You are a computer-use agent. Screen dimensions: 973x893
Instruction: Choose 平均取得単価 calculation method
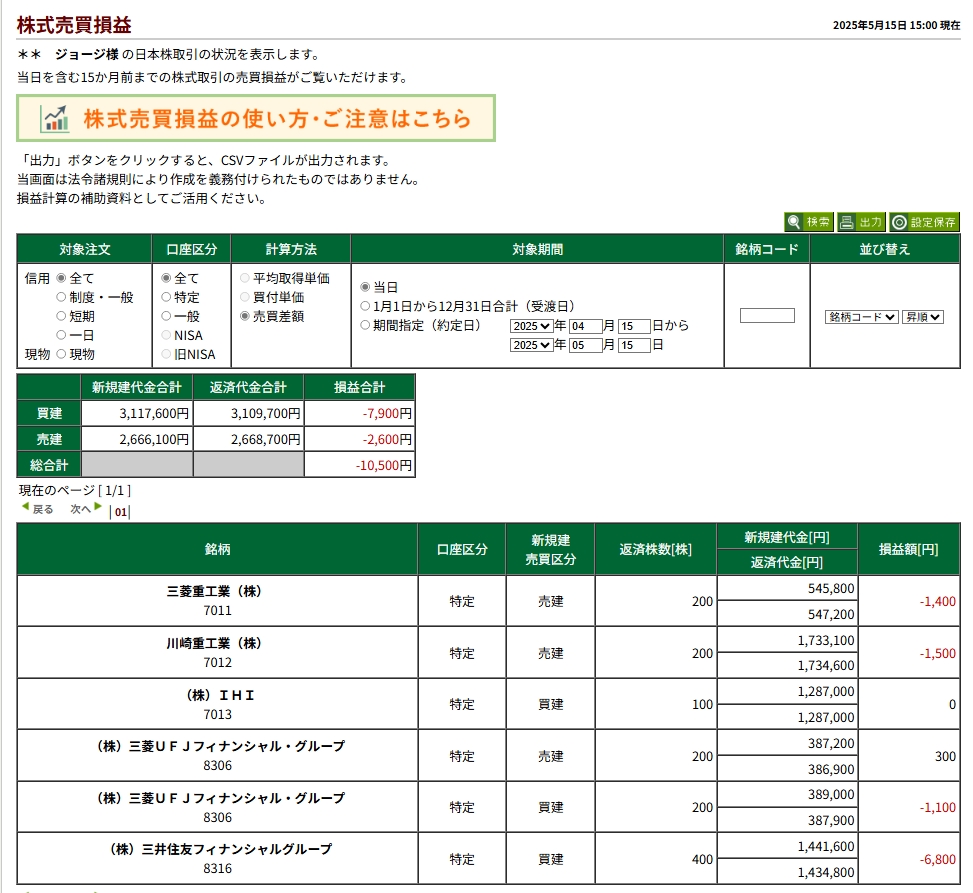[244, 278]
